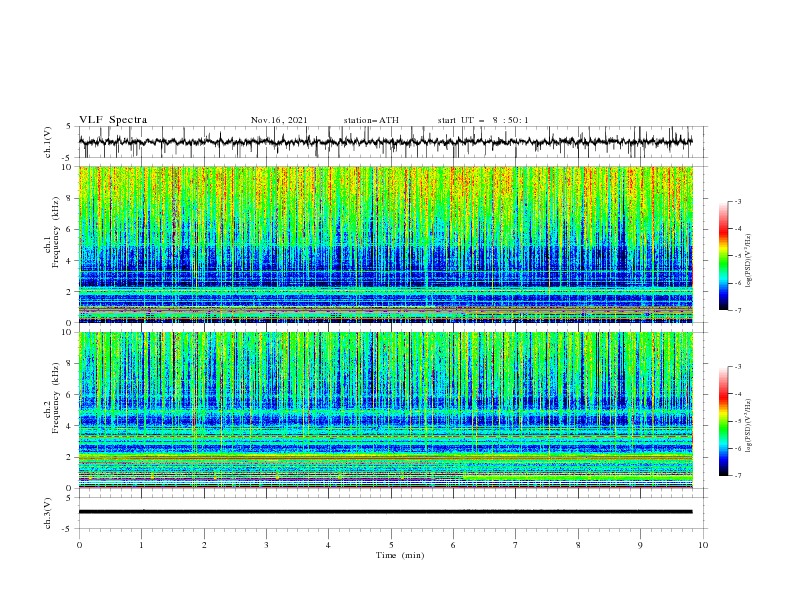
Task: Click the "station=ATH" label
Action: (371, 120)
